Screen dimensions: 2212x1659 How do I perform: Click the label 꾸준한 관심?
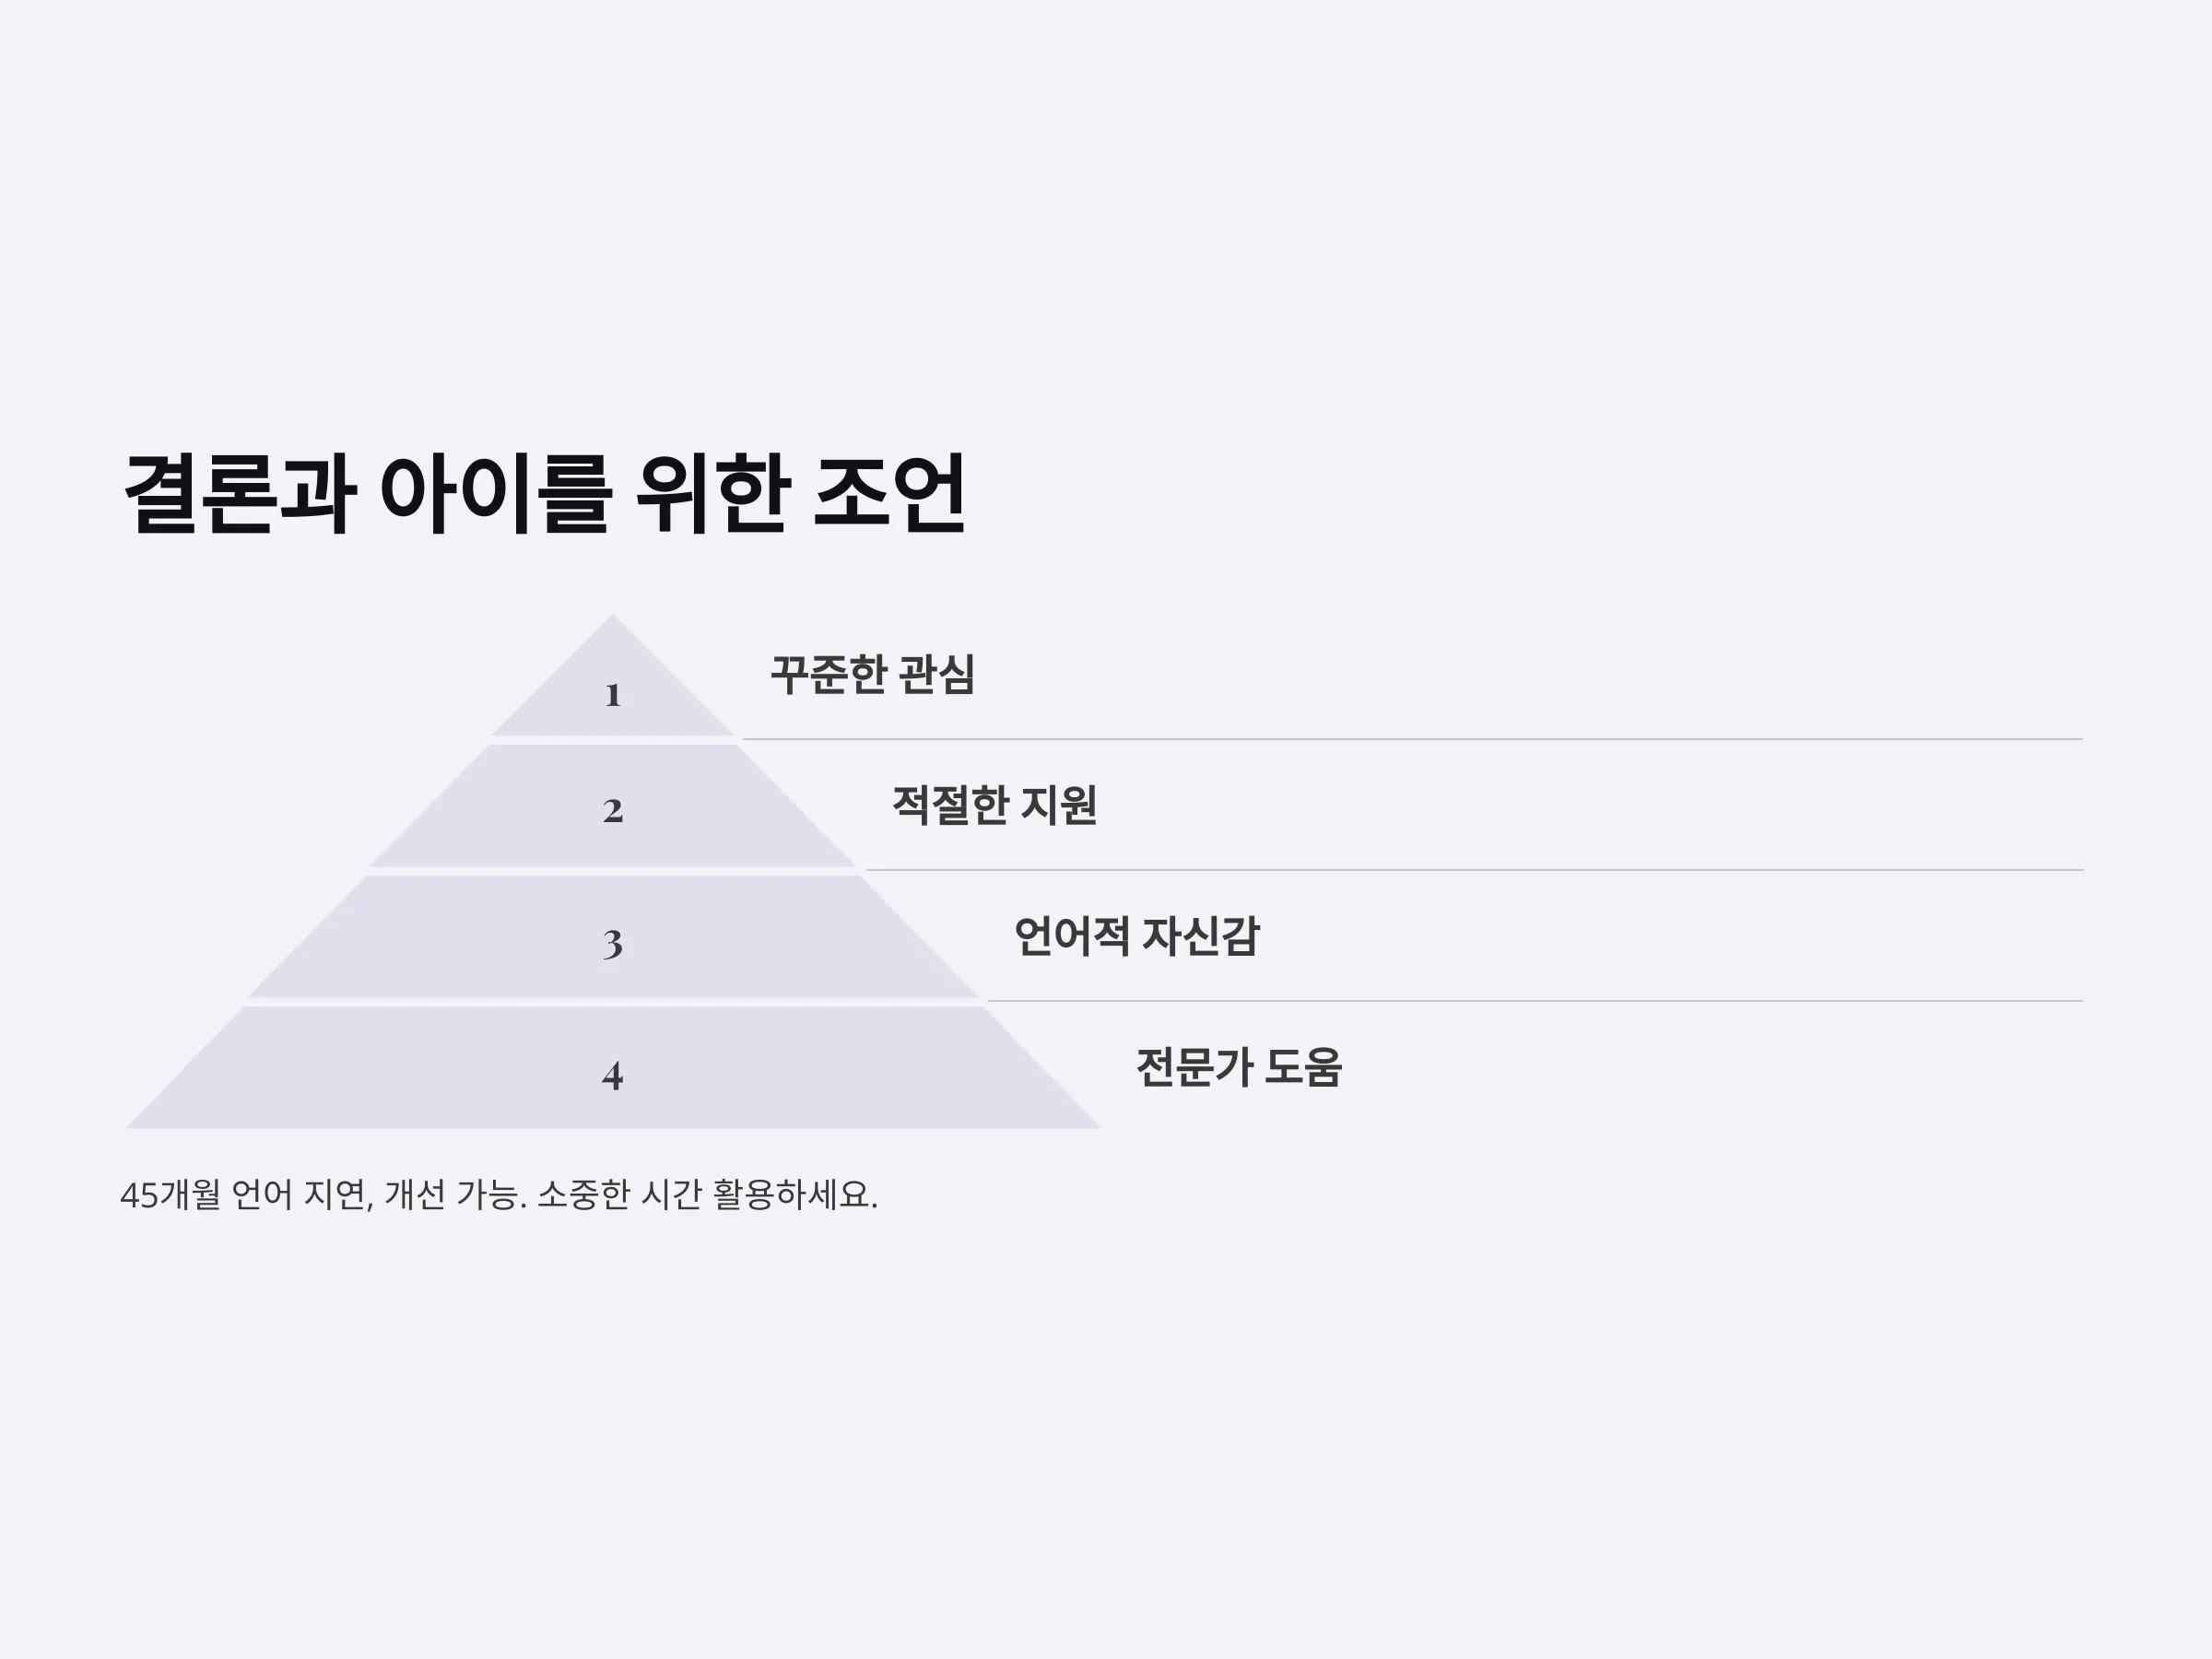[872, 674]
